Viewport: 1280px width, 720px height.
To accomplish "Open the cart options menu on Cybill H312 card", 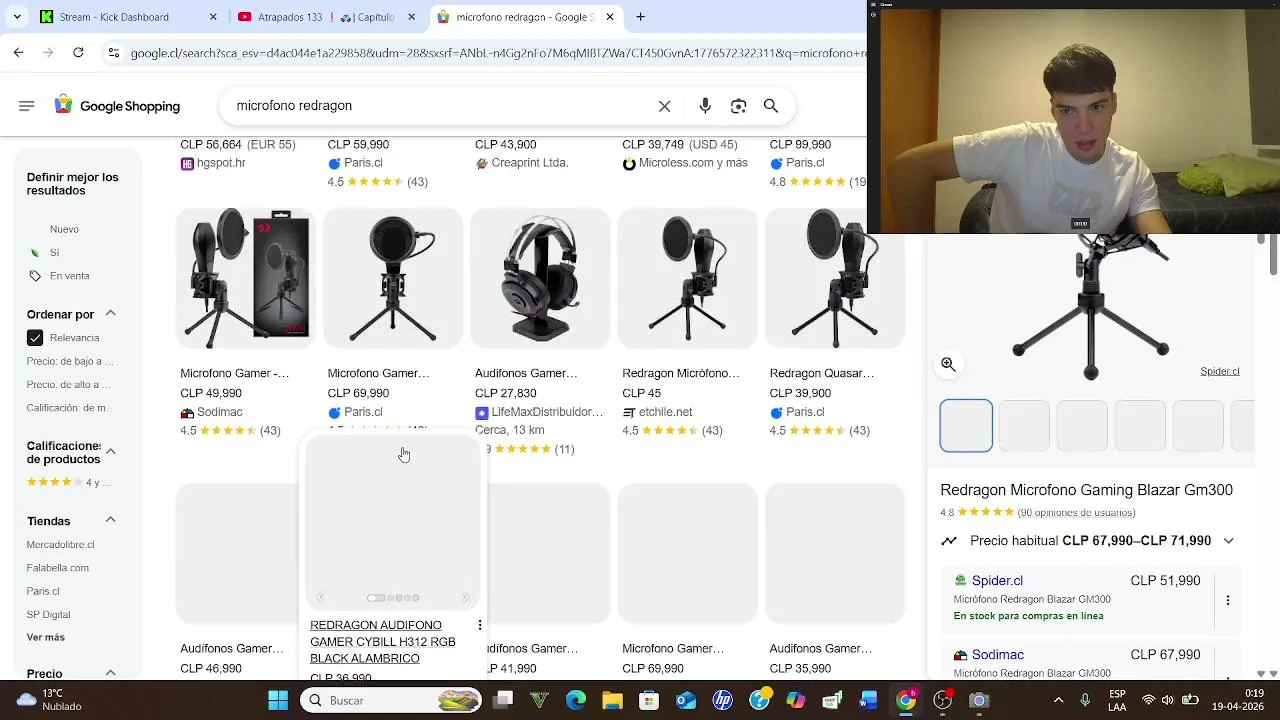I will click(480, 625).
